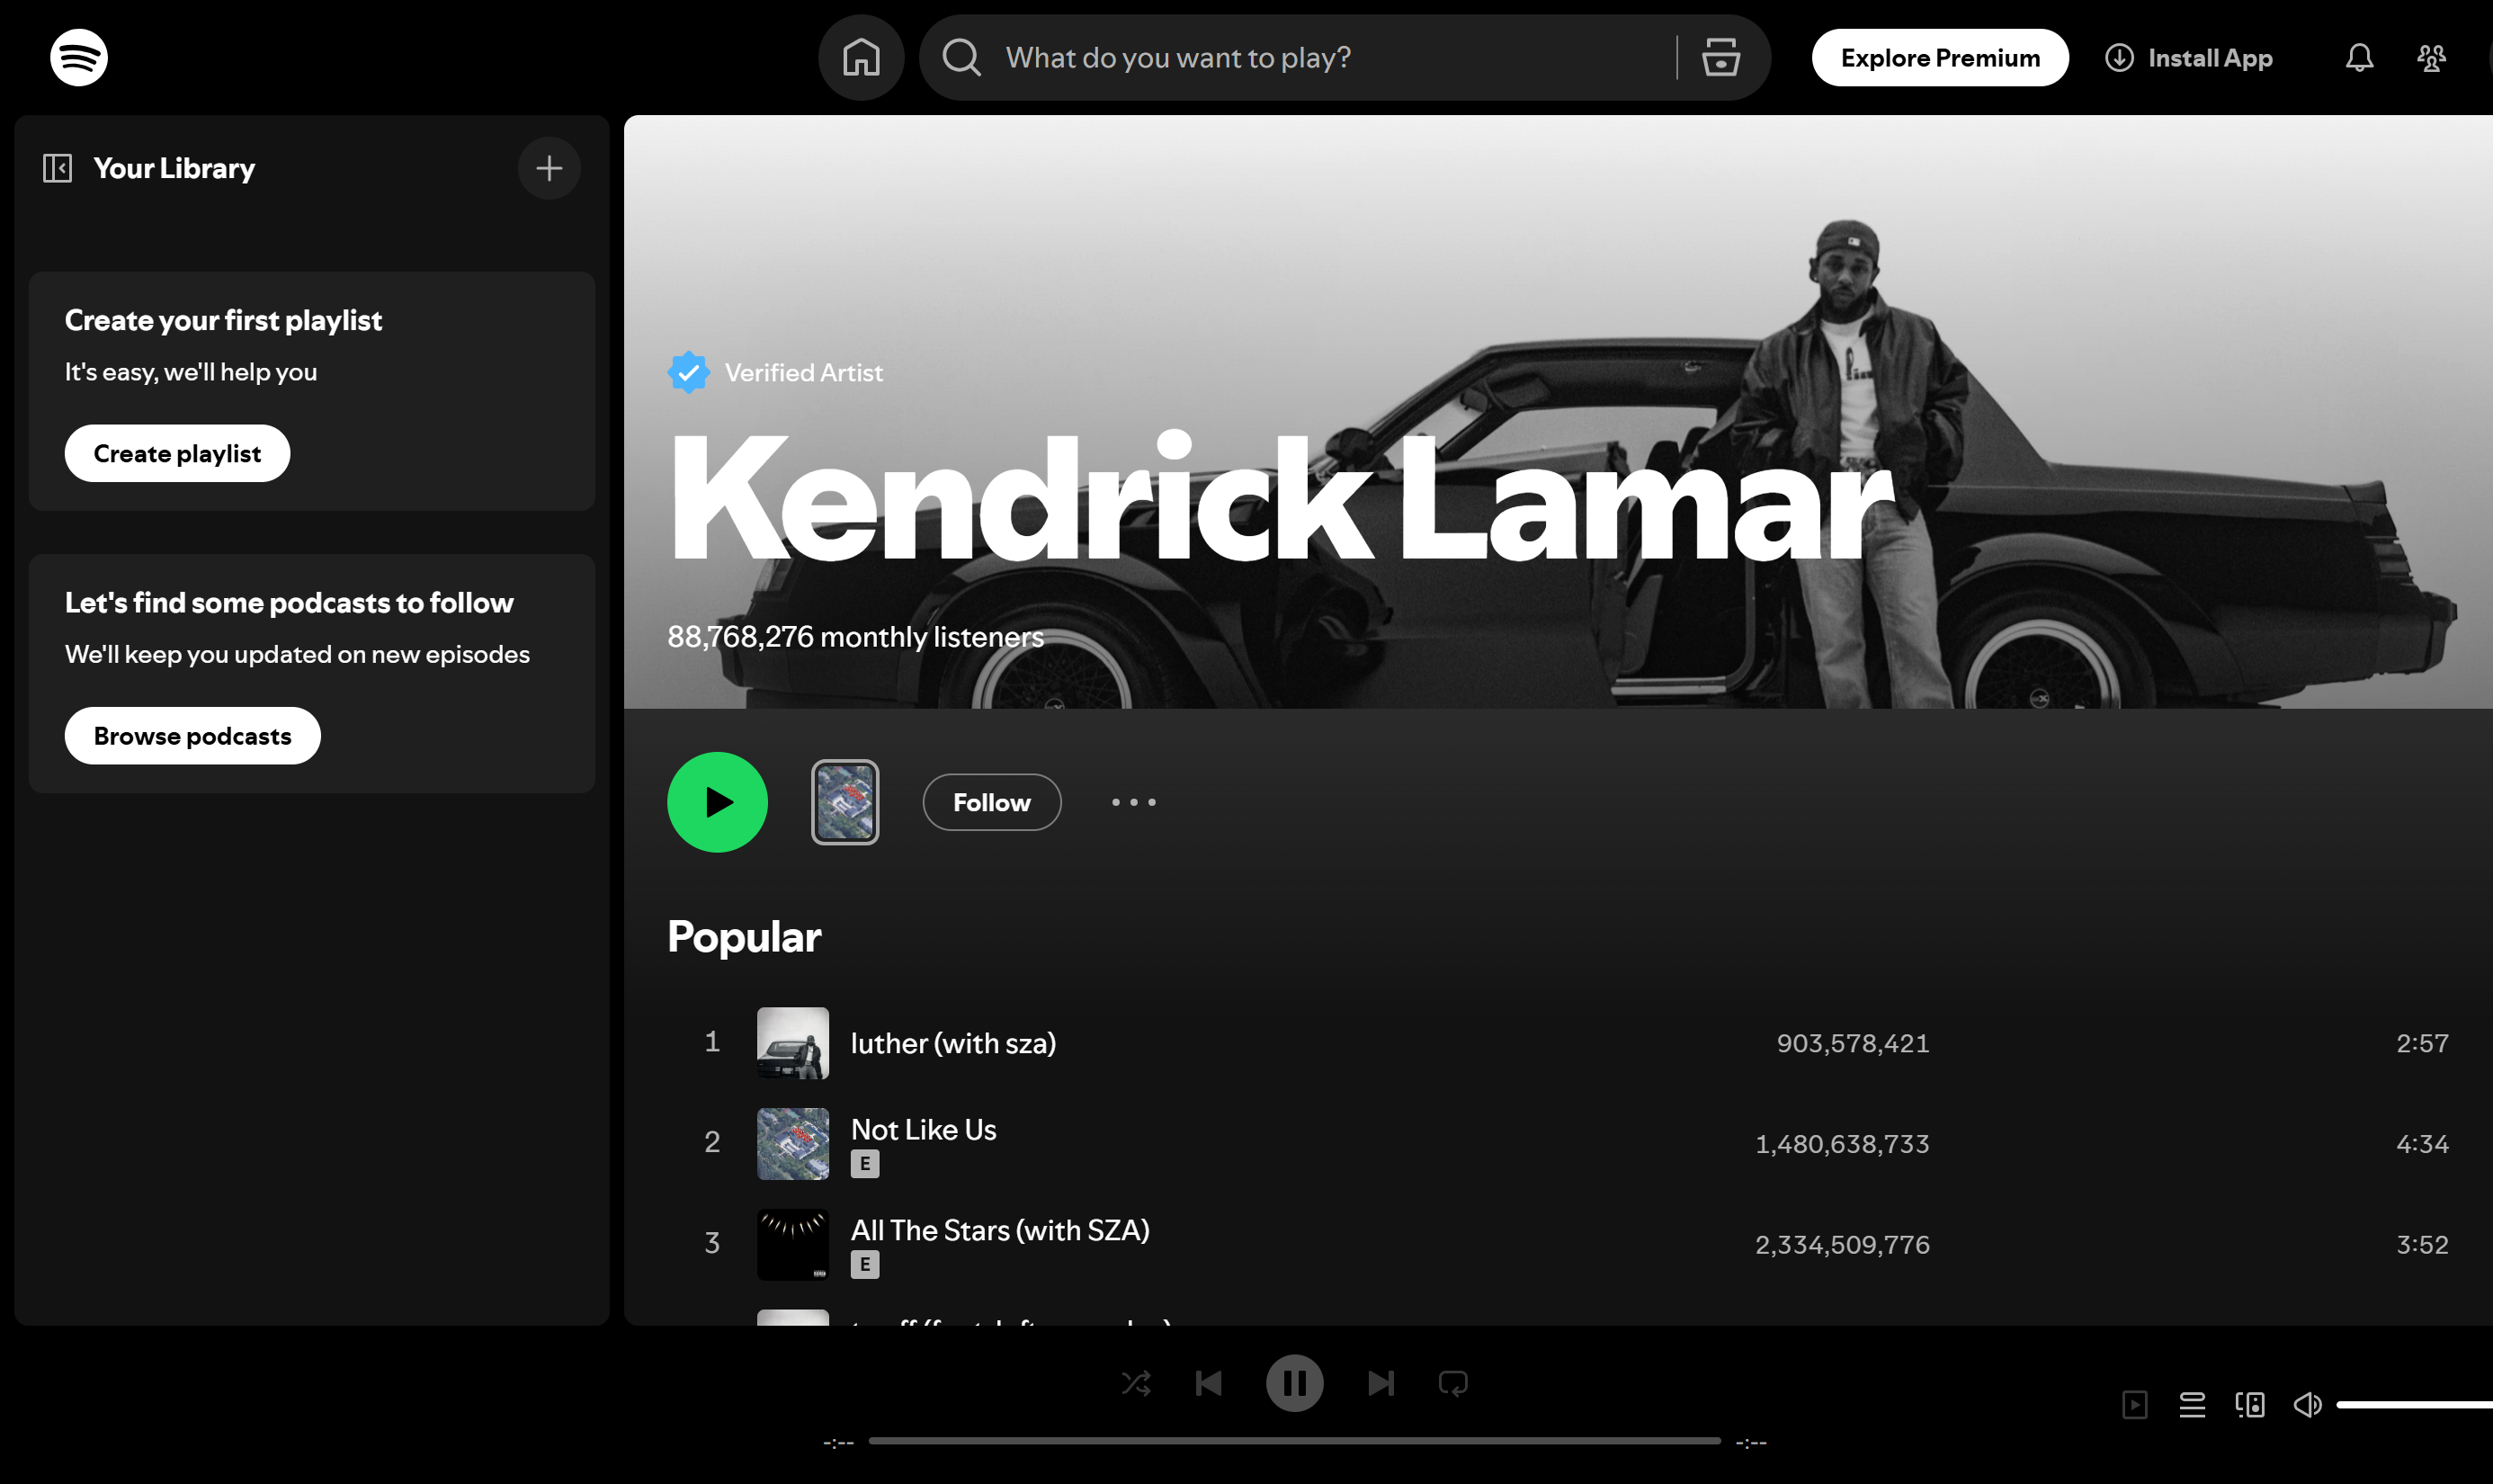Open the playback queue
2493x1484 pixels.
(x=2193, y=1404)
